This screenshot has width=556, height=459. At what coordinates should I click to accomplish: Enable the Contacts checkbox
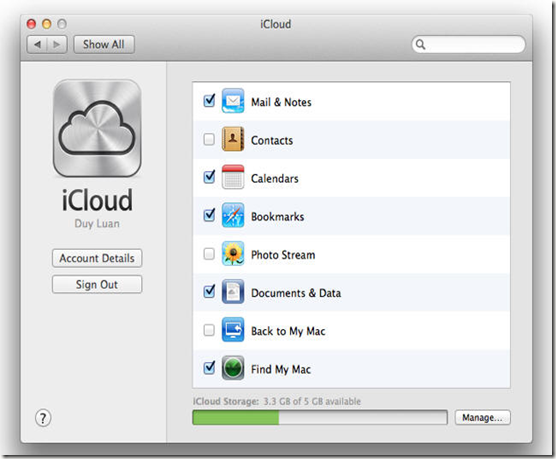209,139
